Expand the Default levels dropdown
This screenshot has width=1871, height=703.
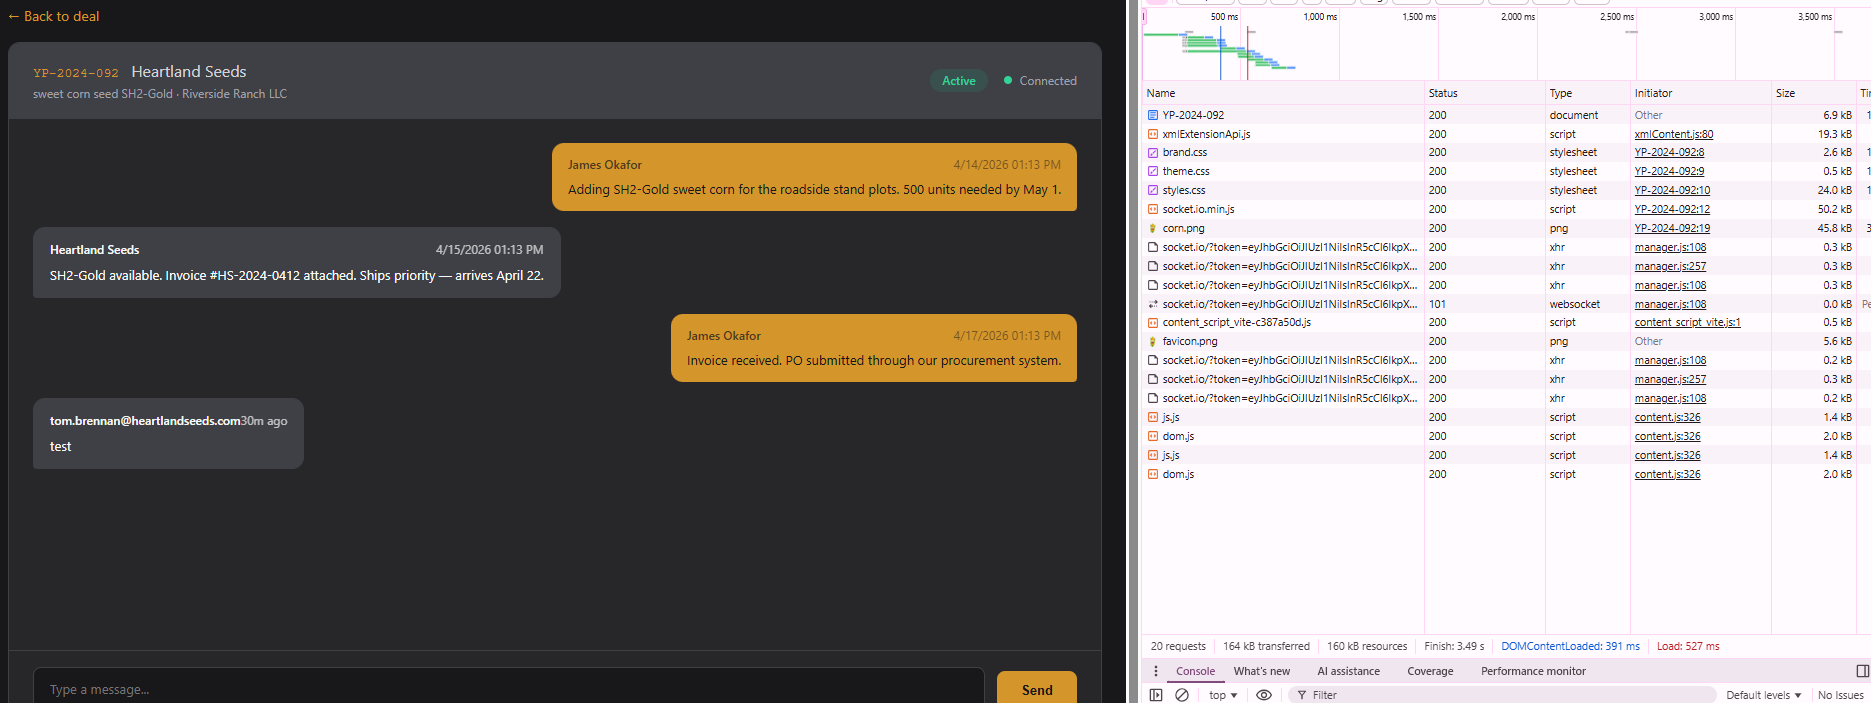[x=1763, y=695]
